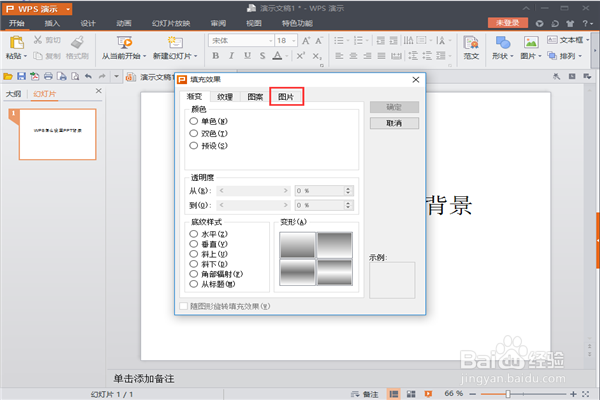The height and width of the screenshot is (400, 600).
Task: Toggle rotate fill effect with shape checkbox
Action: tap(184, 306)
